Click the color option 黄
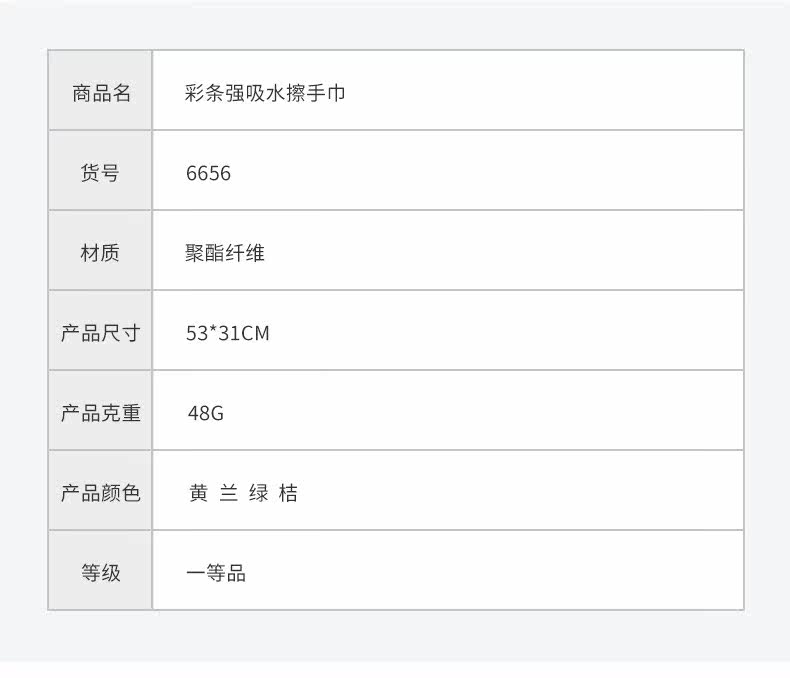 point(199,493)
